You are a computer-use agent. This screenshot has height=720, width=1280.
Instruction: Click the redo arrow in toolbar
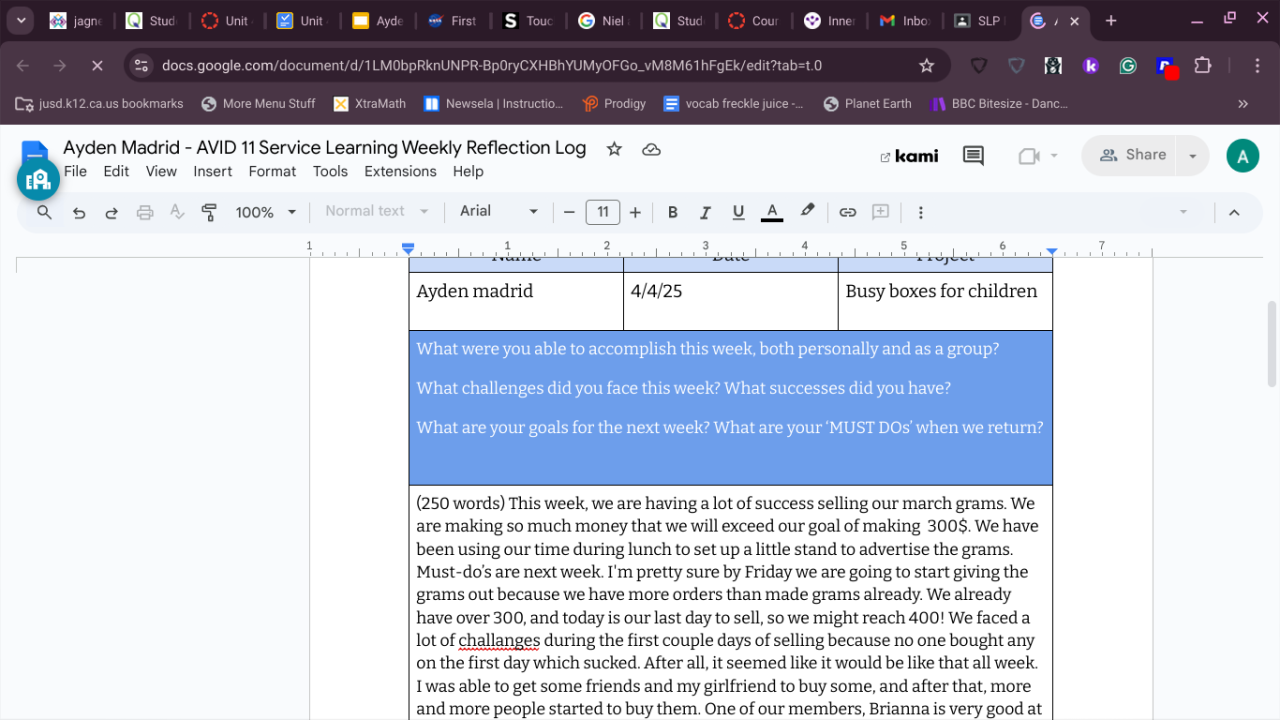coord(112,212)
